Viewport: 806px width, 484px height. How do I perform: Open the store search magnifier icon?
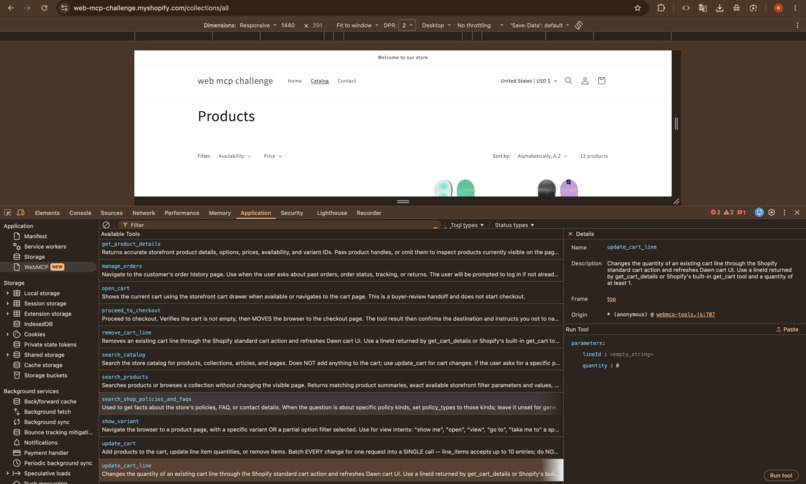tap(569, 81)
